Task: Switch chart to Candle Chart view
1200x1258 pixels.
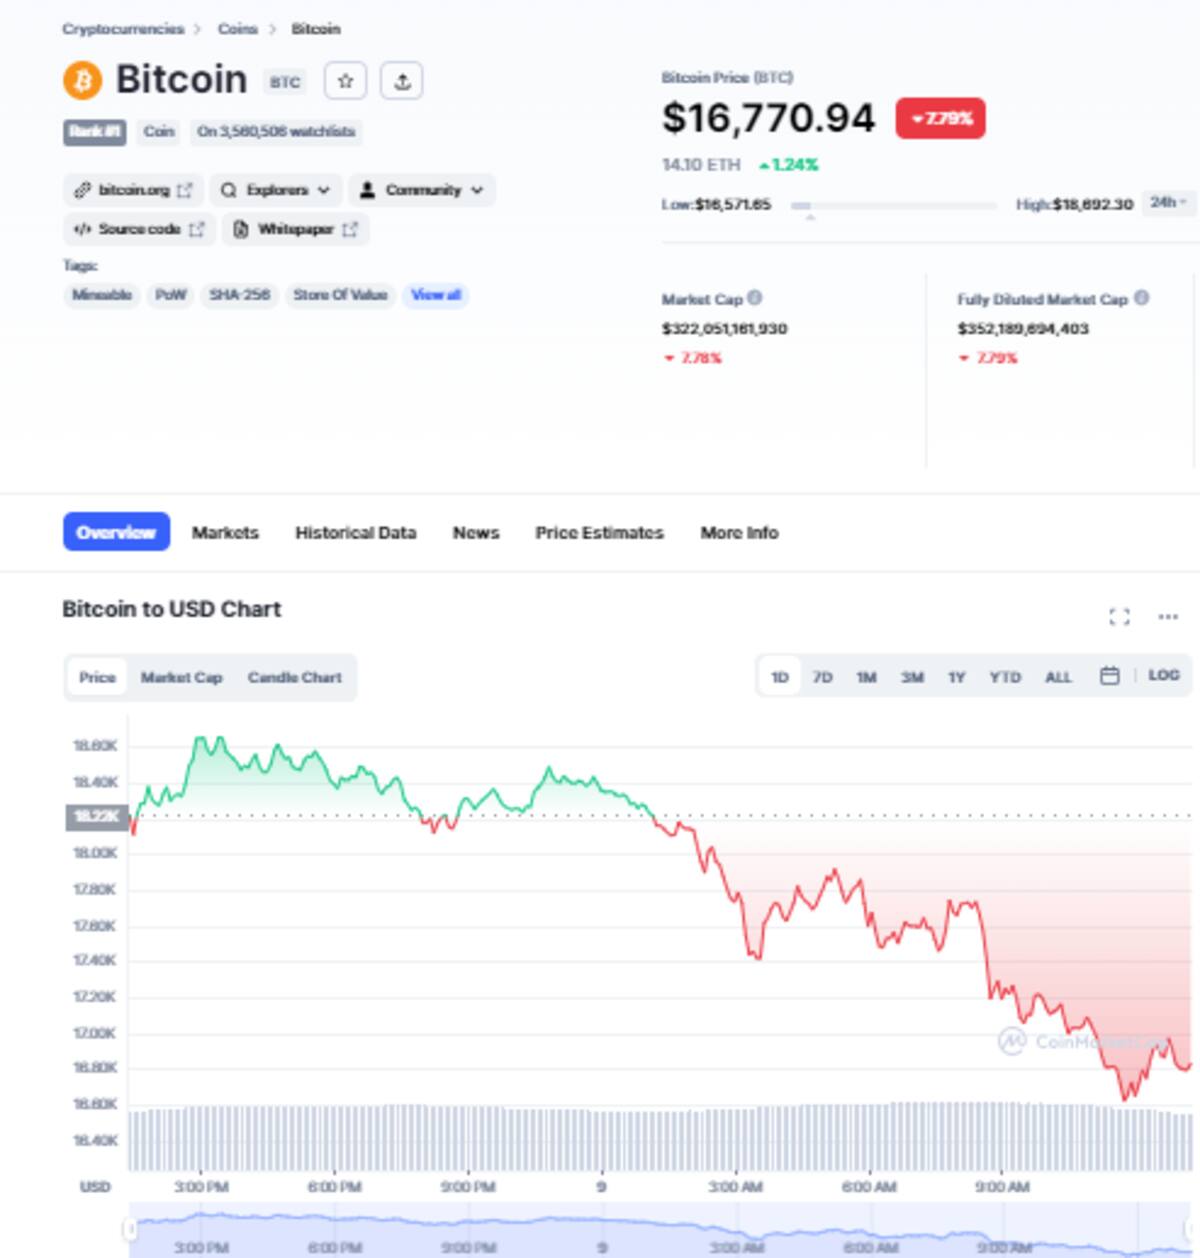Action: click(x=294, y=678)
